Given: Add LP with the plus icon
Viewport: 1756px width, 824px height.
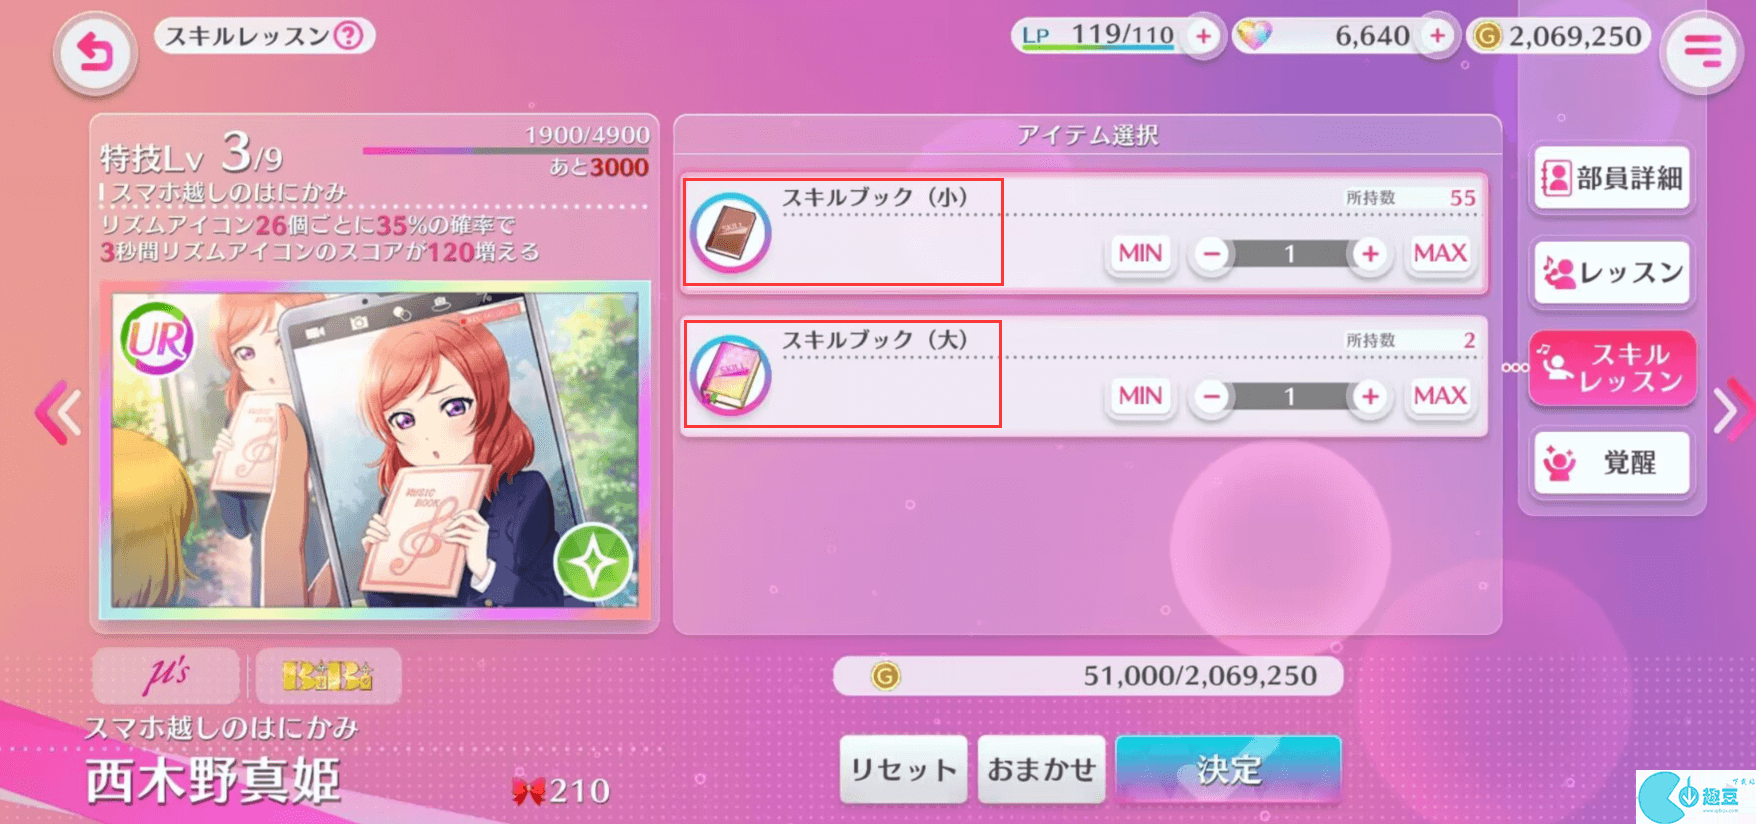Looking at the screenshot, I should [x=1203, y=37].
